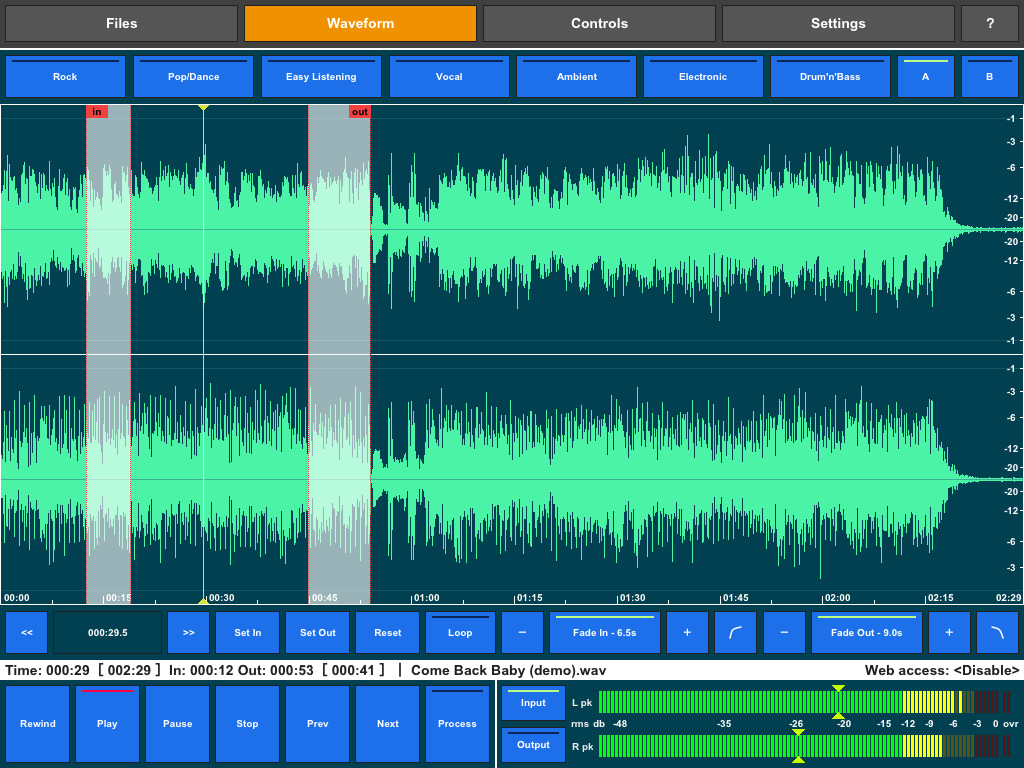Select the Rock preset

coord(65,76)
